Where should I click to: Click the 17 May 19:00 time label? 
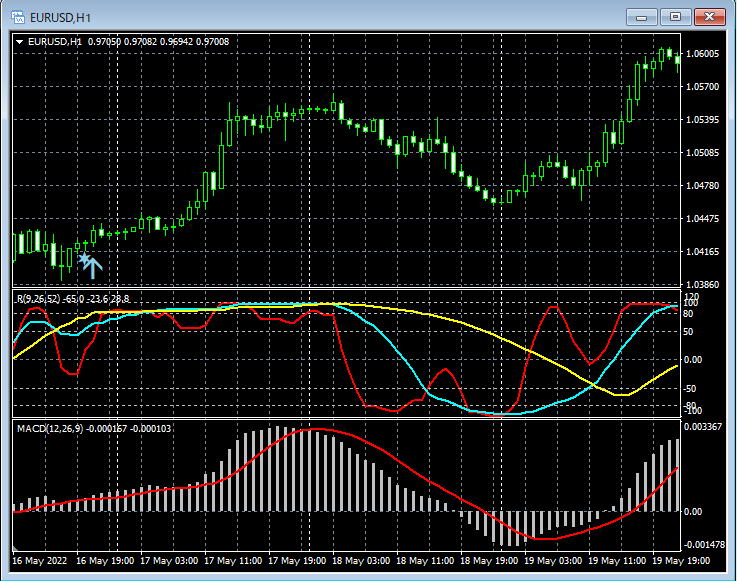pyautogui.click(x=297, y=561)
